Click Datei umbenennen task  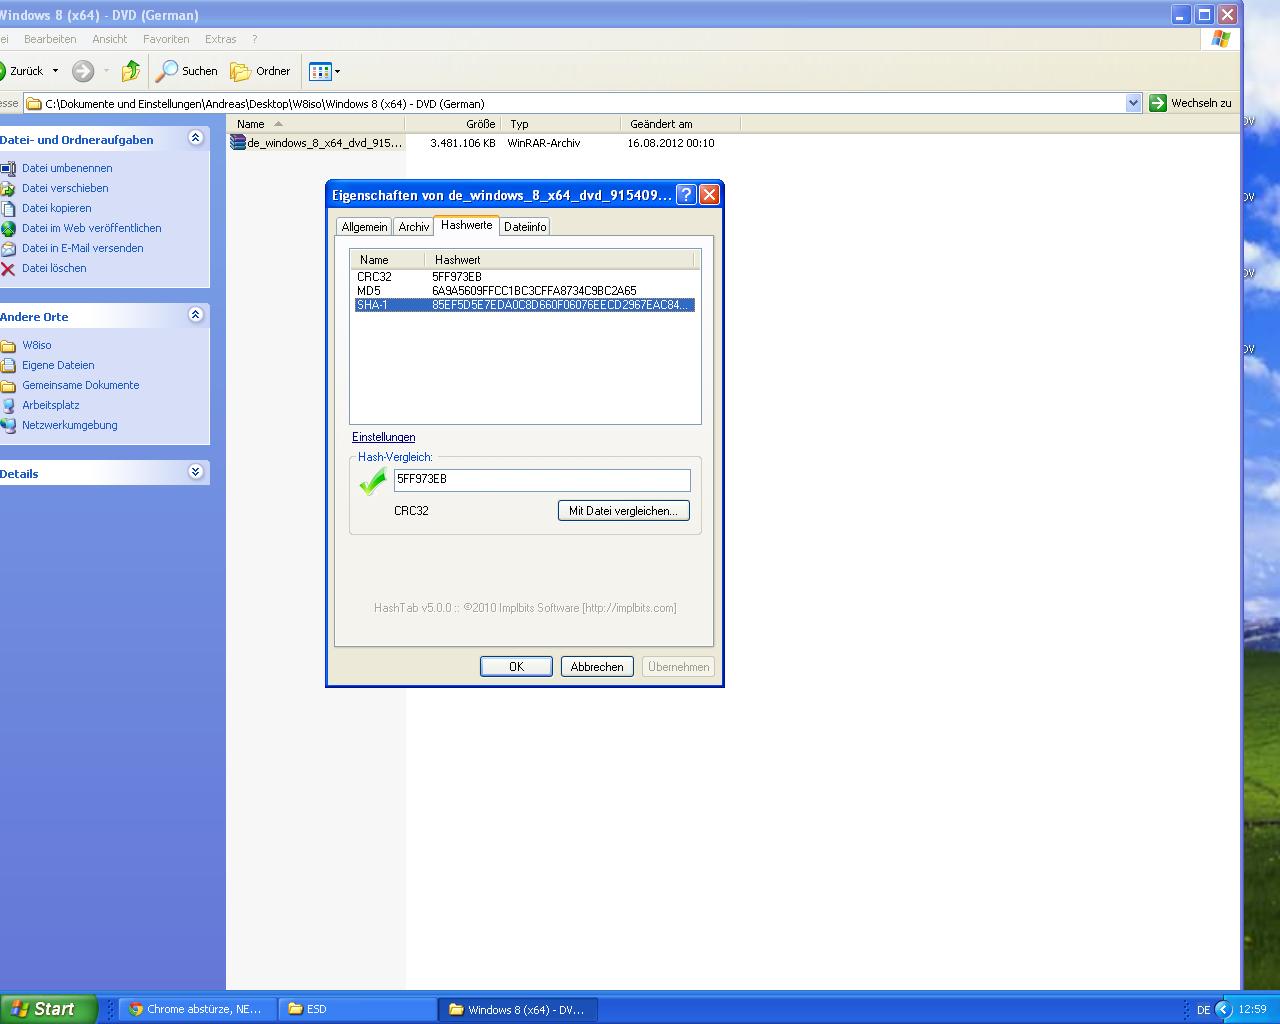click(67, 168)
